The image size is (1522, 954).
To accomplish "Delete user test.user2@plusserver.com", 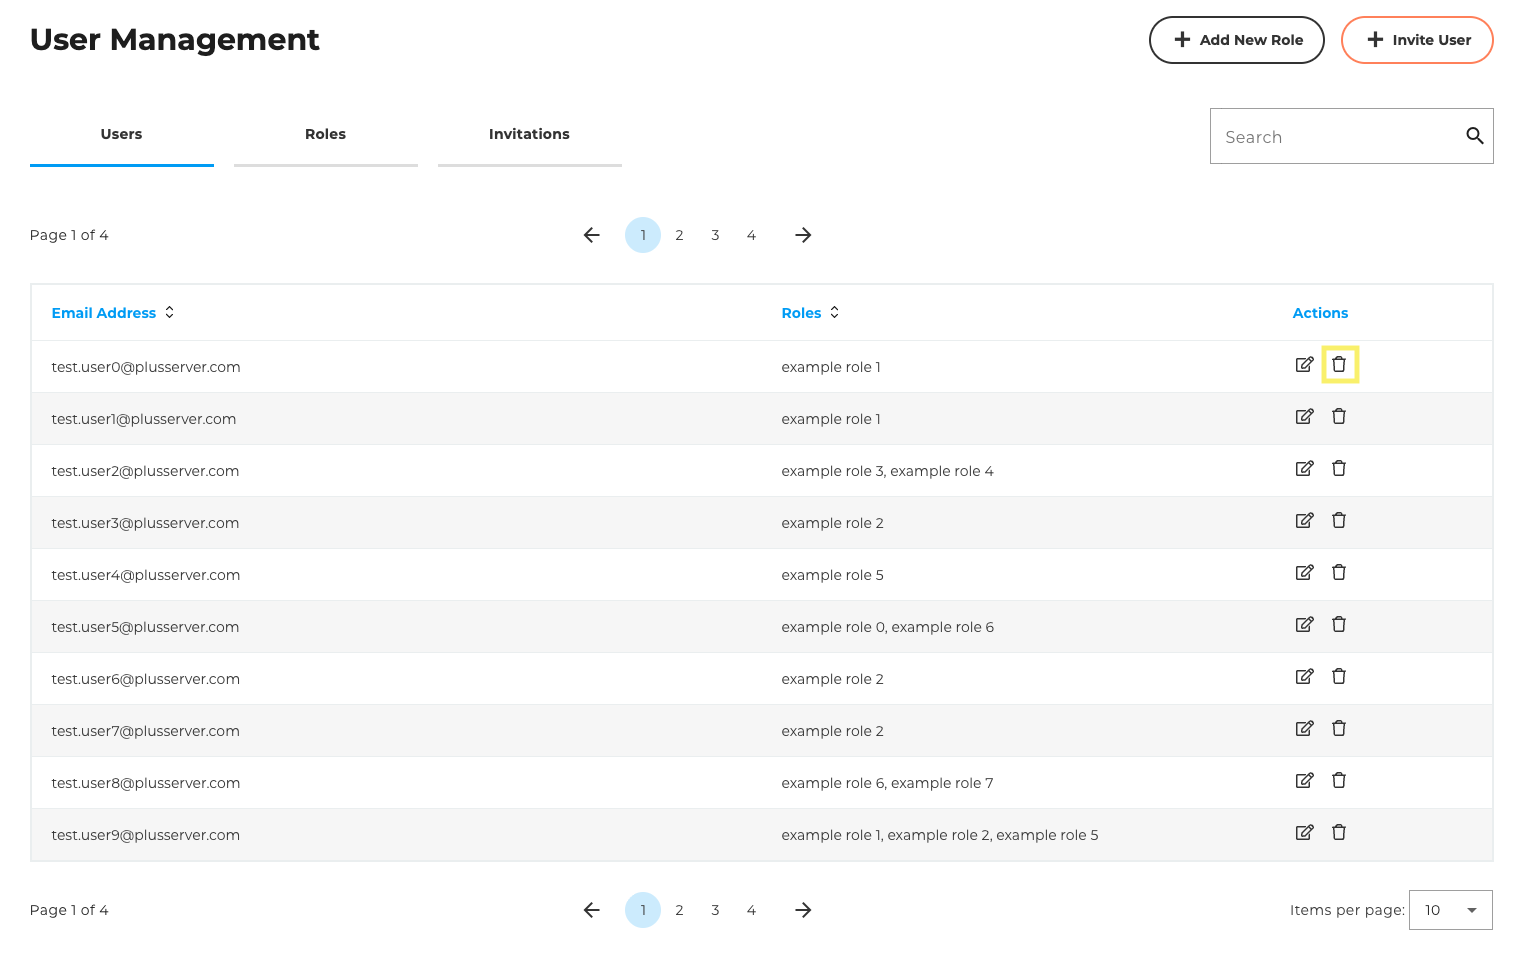I will tap(1339, 469).
